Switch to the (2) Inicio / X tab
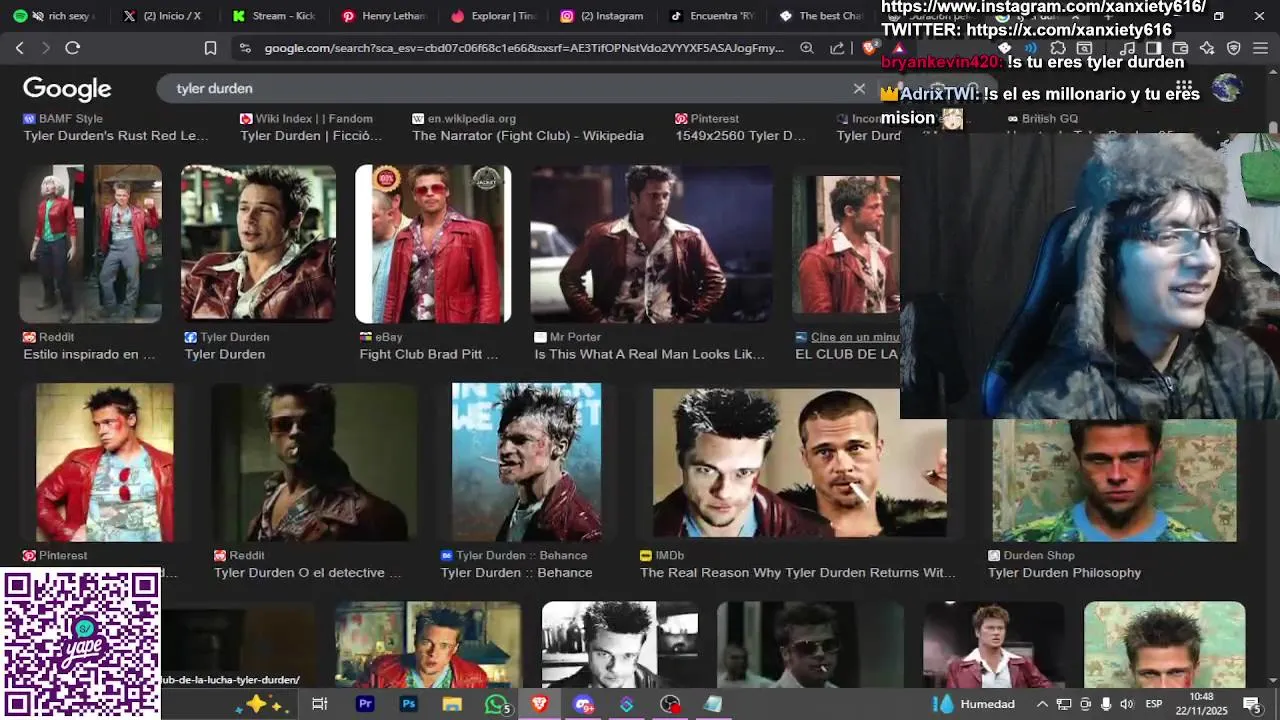 (x=165, y=16)
